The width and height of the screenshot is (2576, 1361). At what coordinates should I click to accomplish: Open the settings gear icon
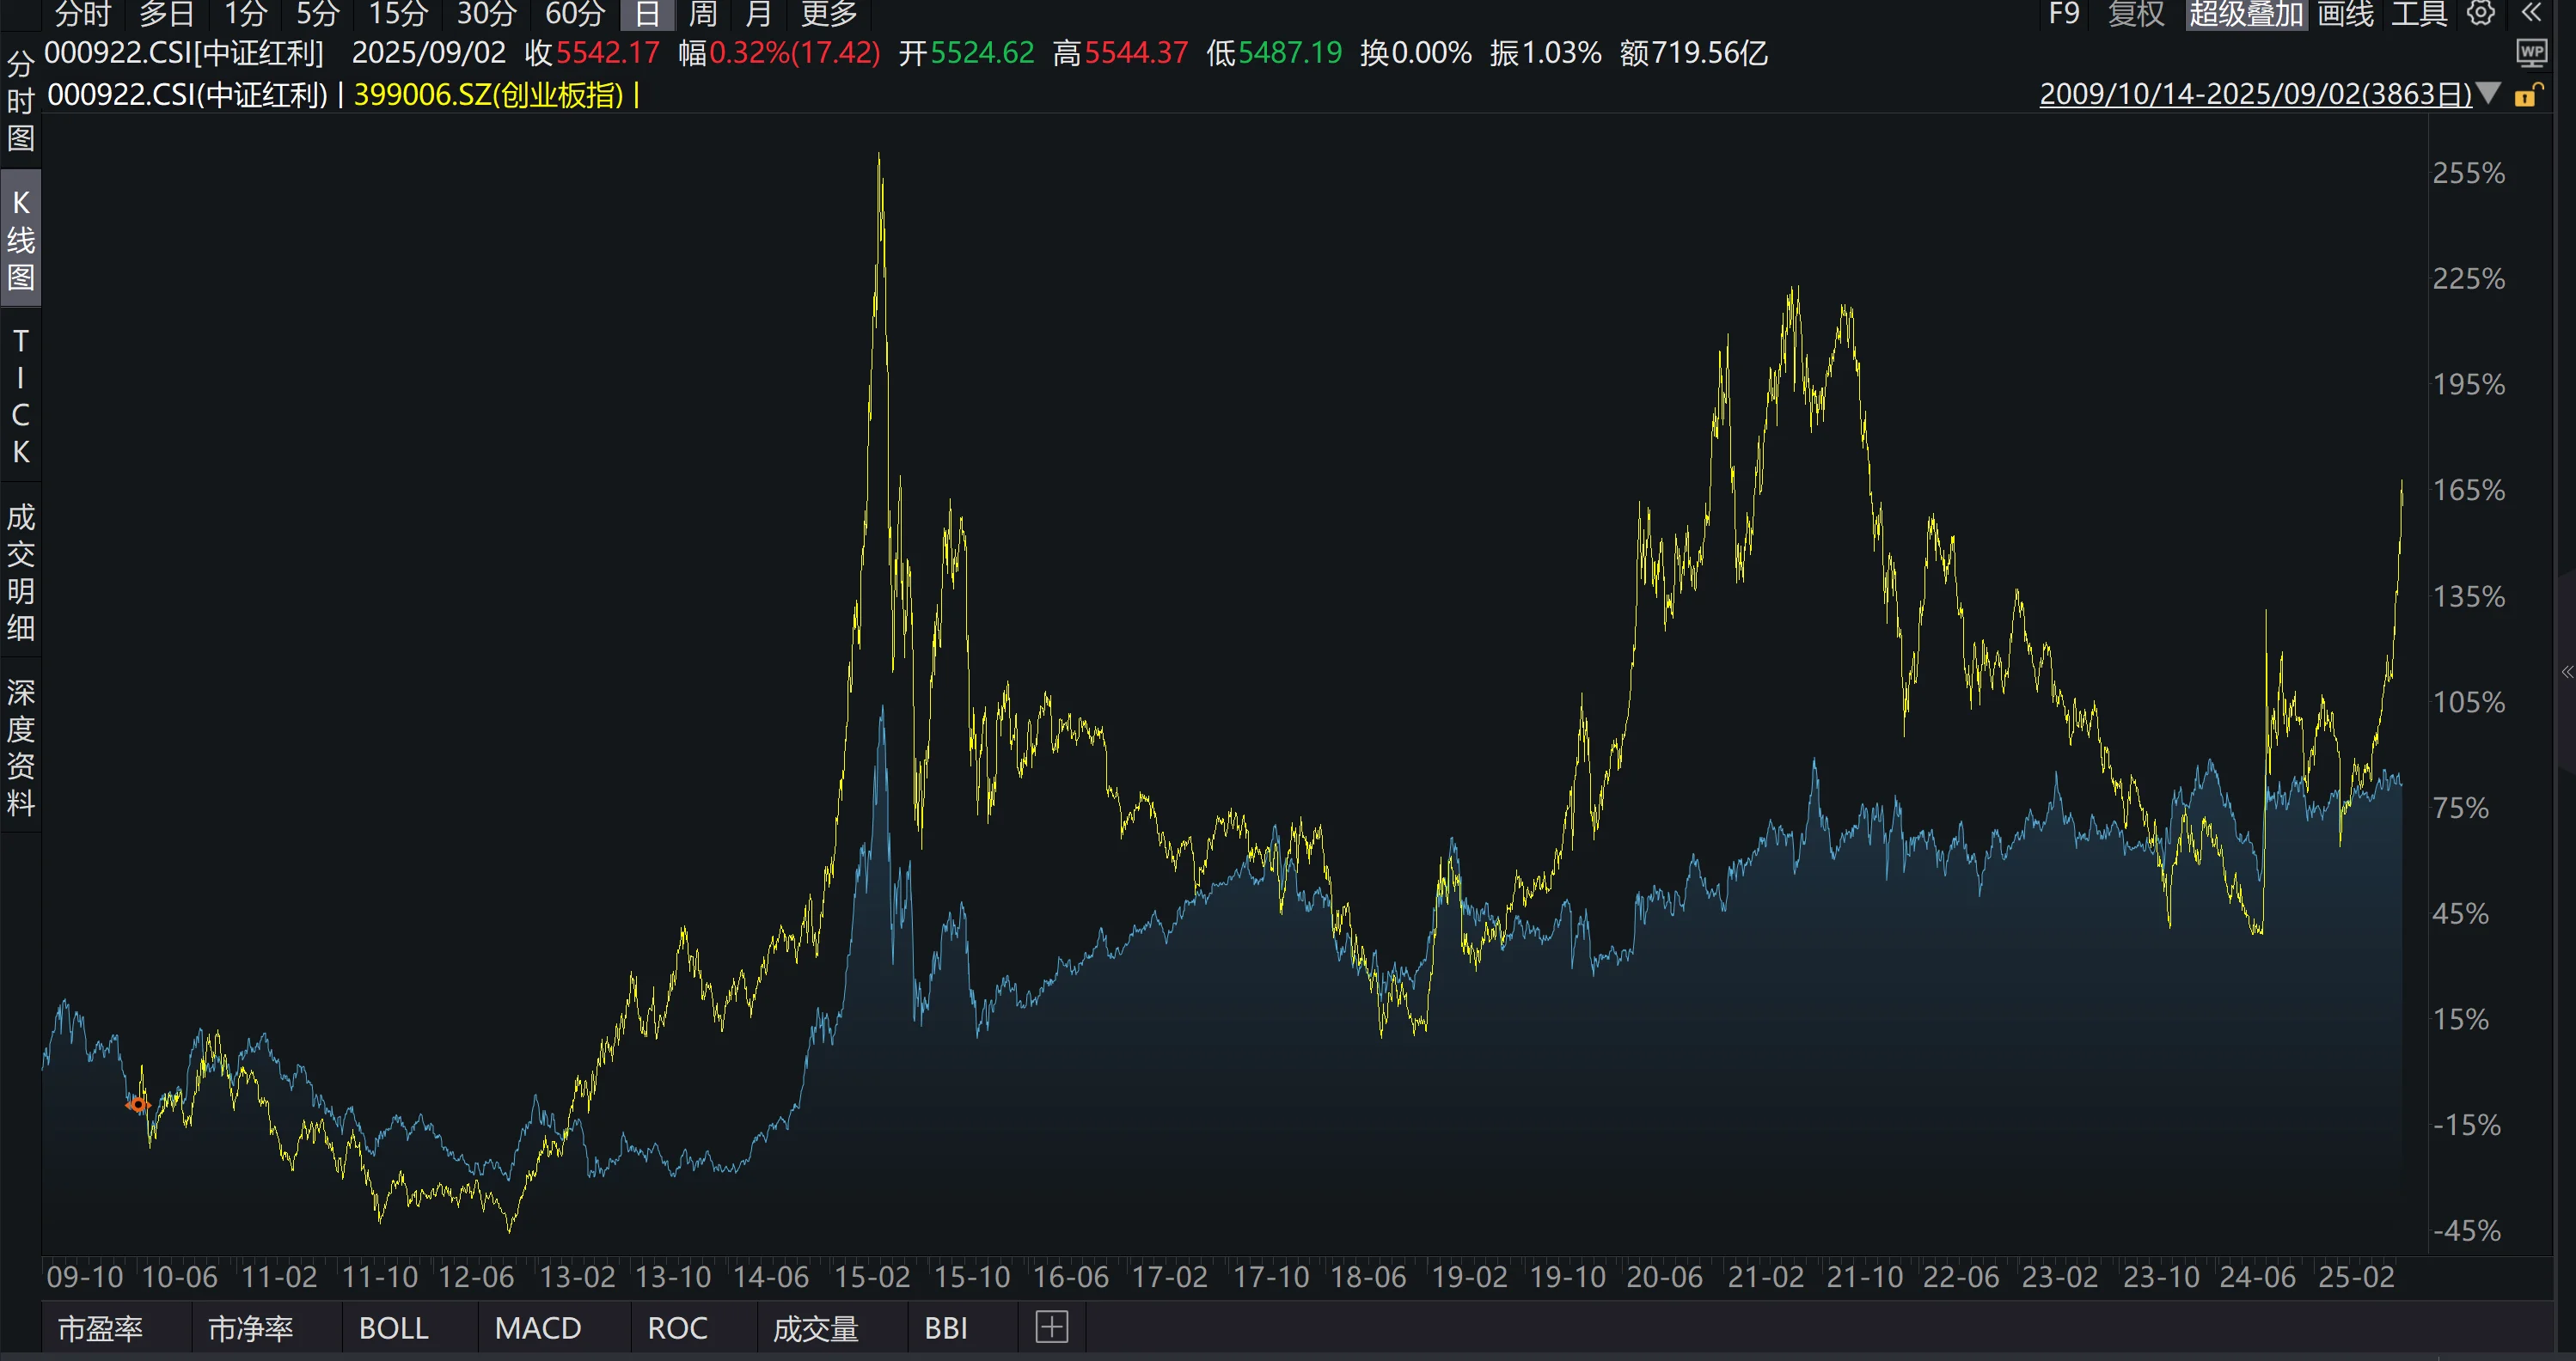(2481, 13)
